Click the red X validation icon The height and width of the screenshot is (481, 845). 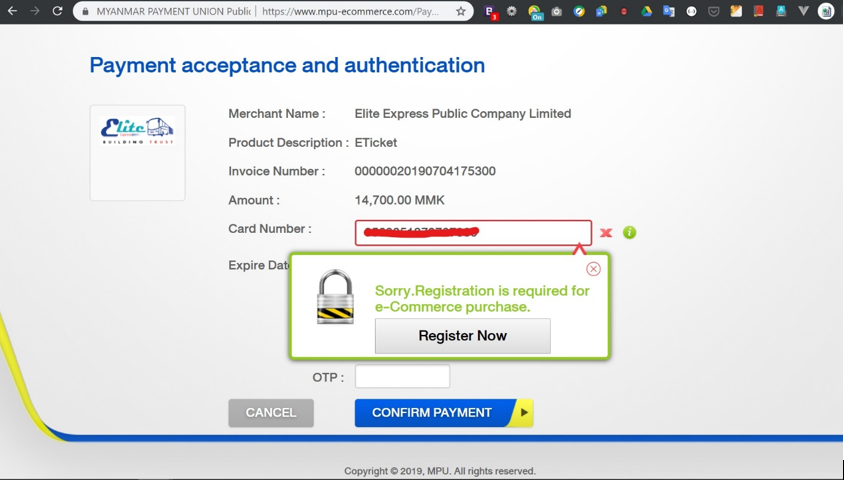click(x=606, y=233)
